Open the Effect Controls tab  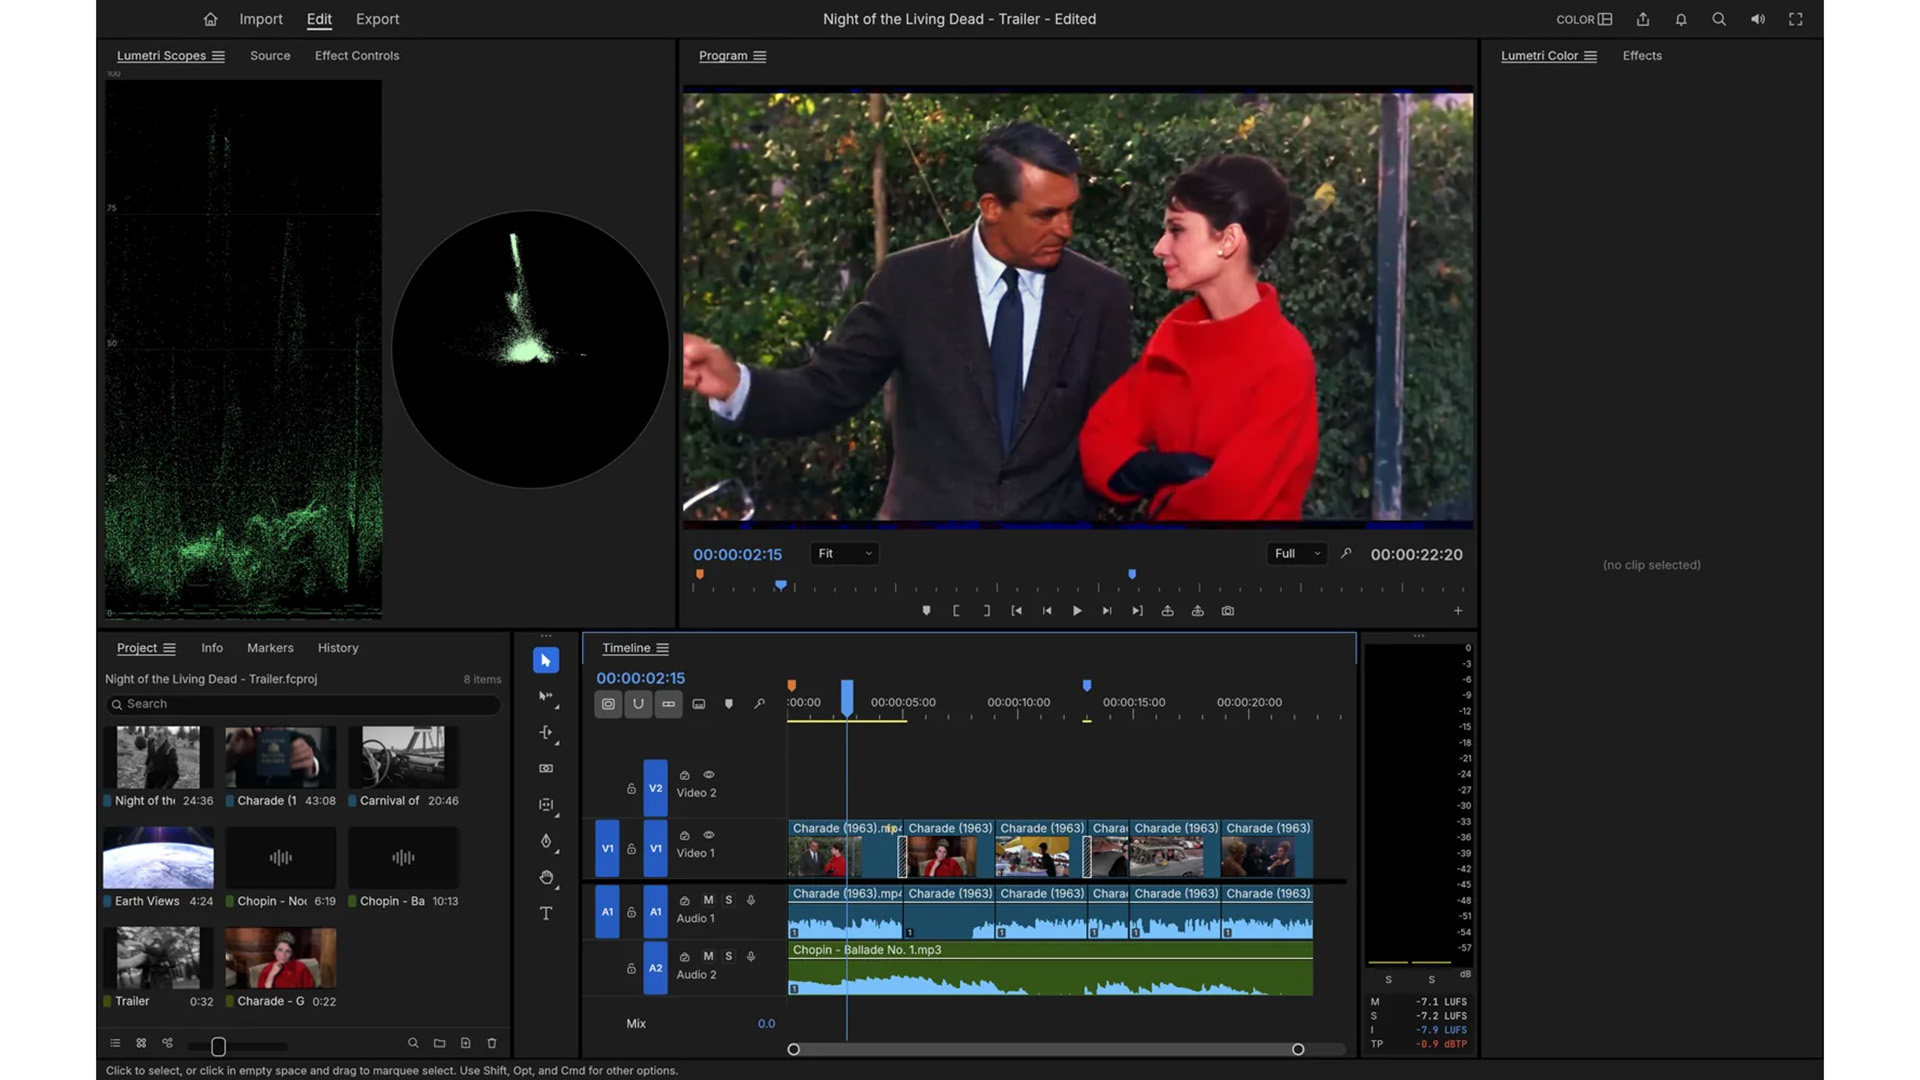click(357, 56)
